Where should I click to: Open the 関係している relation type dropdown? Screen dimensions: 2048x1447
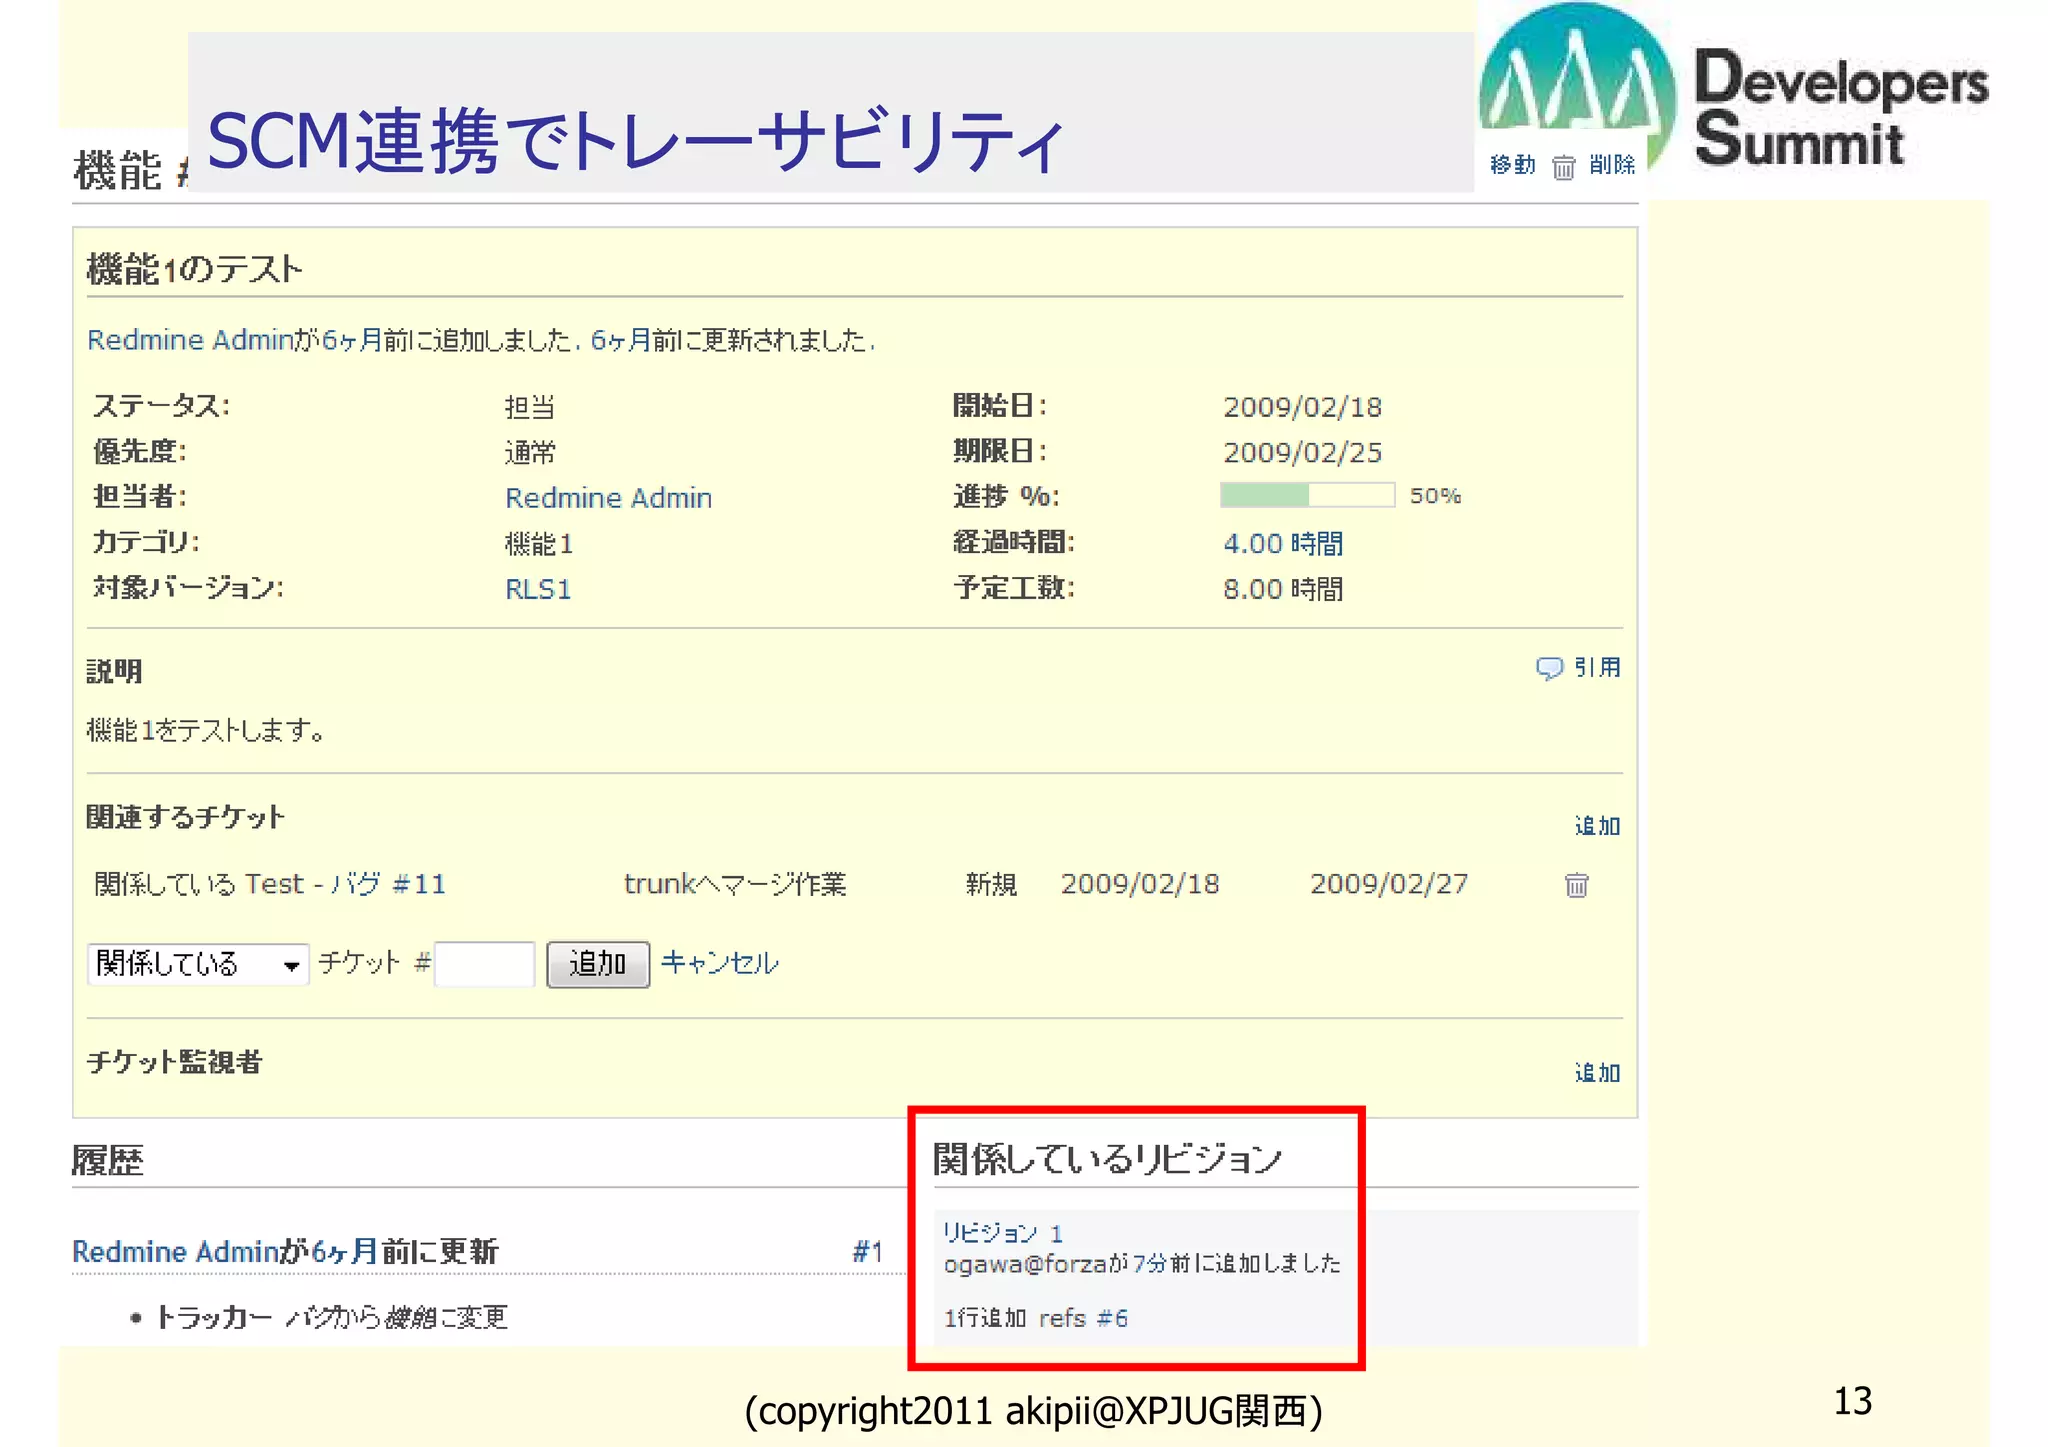(x=198, y=964)
